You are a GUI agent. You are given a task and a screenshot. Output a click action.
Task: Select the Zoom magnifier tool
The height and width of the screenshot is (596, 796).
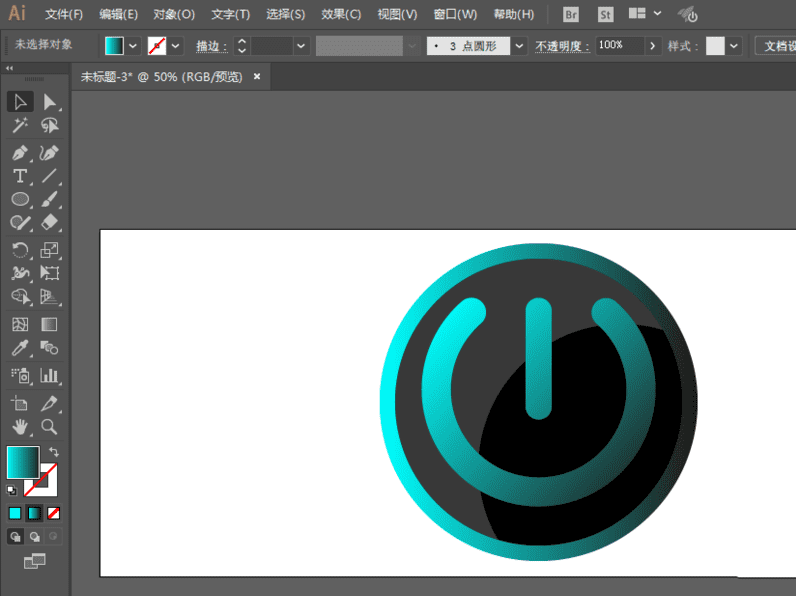pyautogui.click(x=49, y=427)
